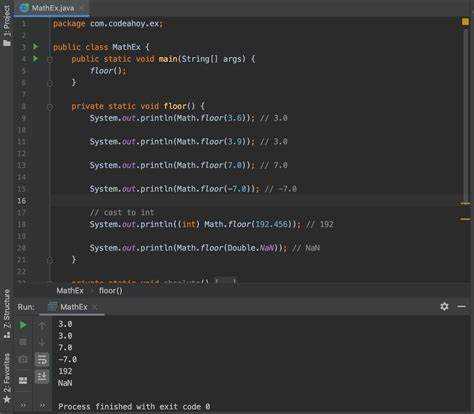Toggle the layout icon in Run toolbar
474x414 pixels.
pos(23,380)
